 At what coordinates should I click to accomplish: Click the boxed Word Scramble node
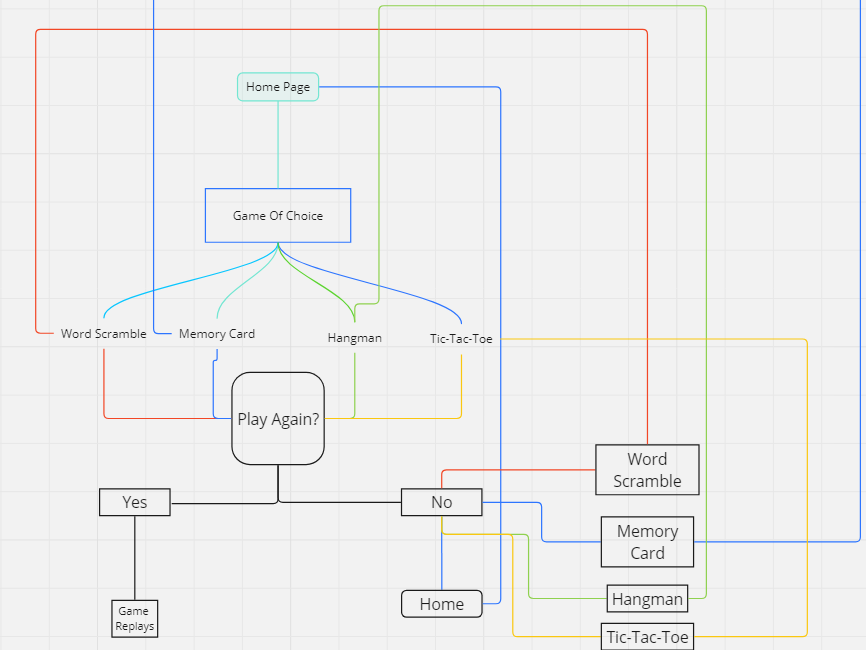(647, 470)
